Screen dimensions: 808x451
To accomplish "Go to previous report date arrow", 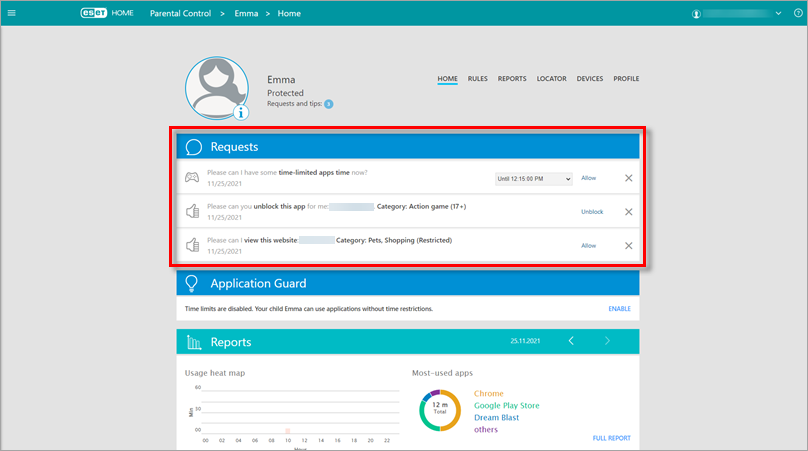I will point(571,341).
